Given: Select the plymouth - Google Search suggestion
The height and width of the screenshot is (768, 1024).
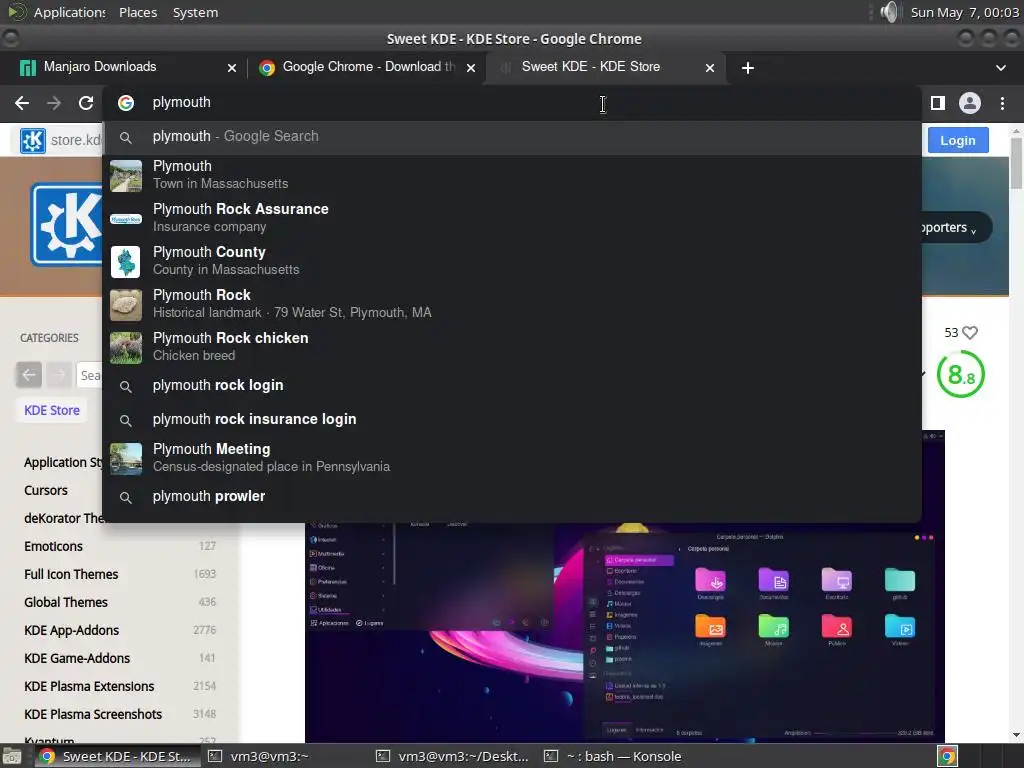Looking at the screenshot, I should 512,136.
